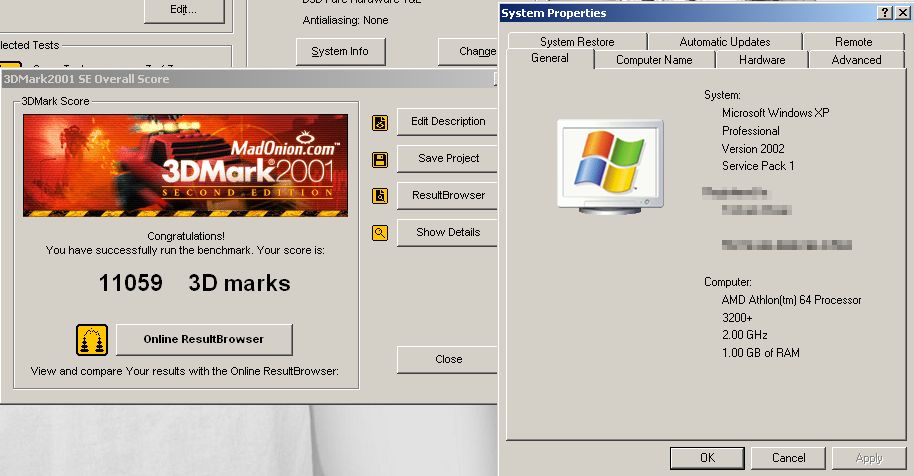Click the System Info button

[x=340, y=52]
